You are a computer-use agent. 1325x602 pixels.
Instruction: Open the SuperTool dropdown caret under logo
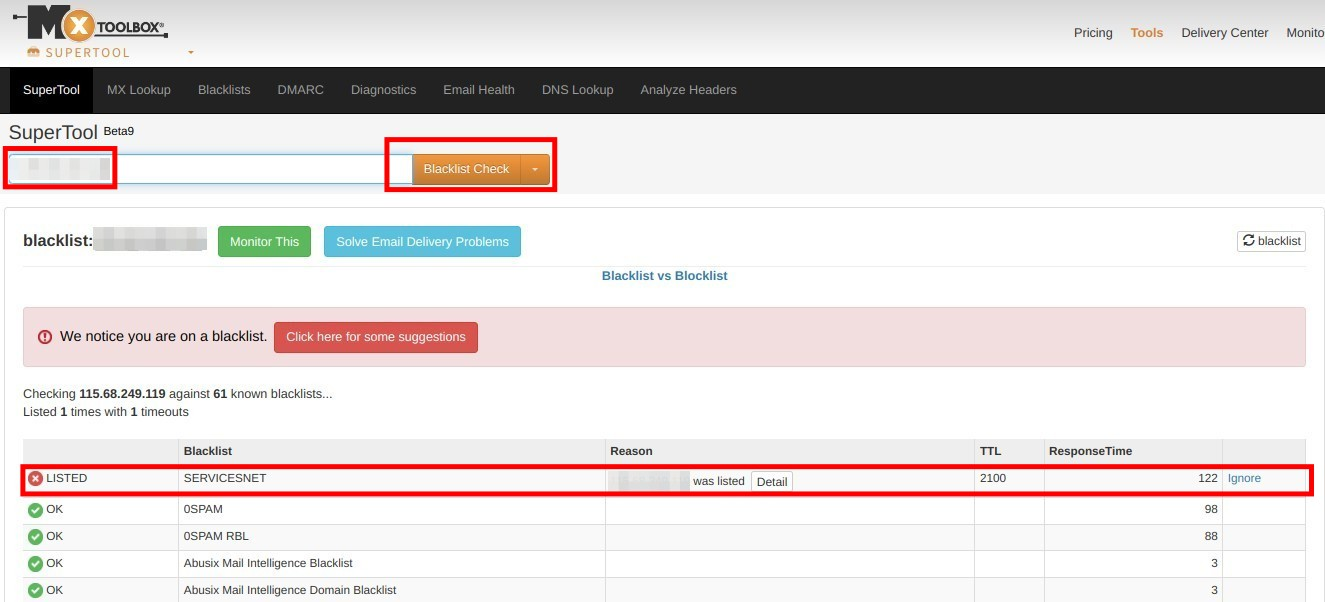click(191, 53)
